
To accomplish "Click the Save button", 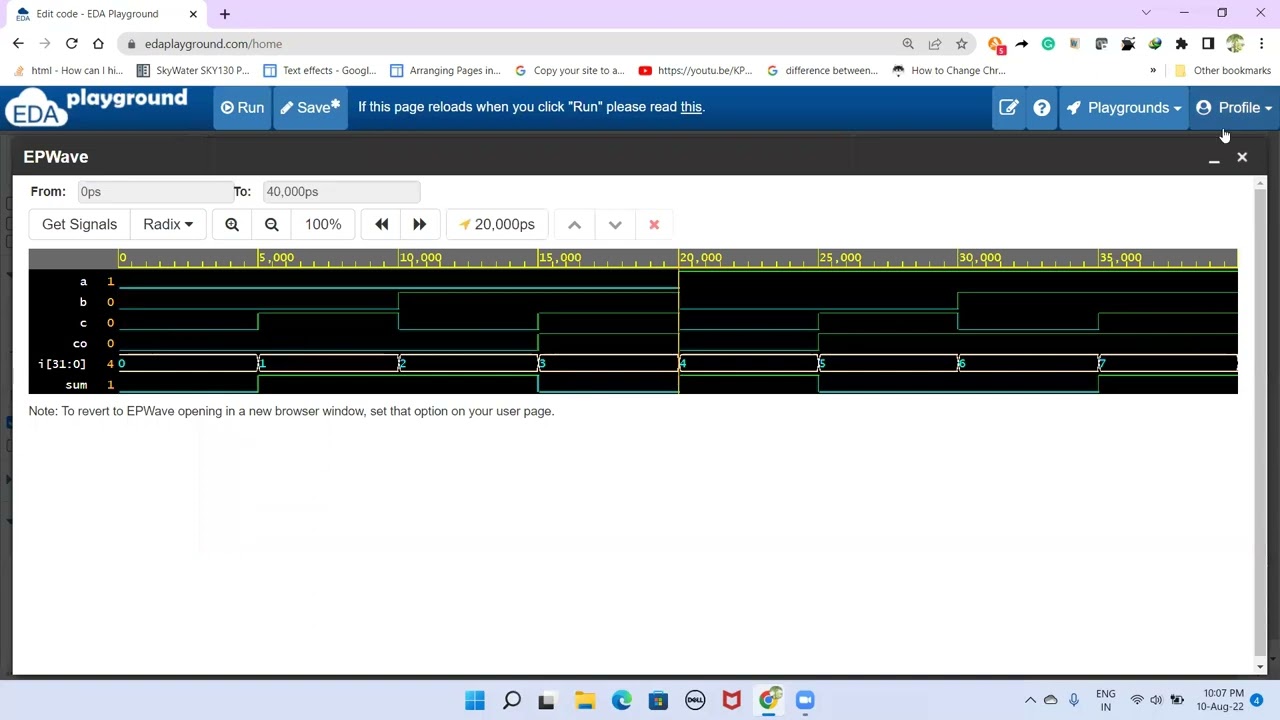I will point(310,108).
